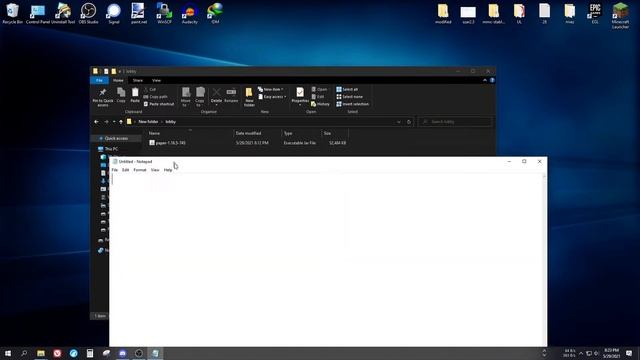This screenshot has width=640, height=360.
Task: Click Paste icon in Explorer ribbon
Action: 135,95
